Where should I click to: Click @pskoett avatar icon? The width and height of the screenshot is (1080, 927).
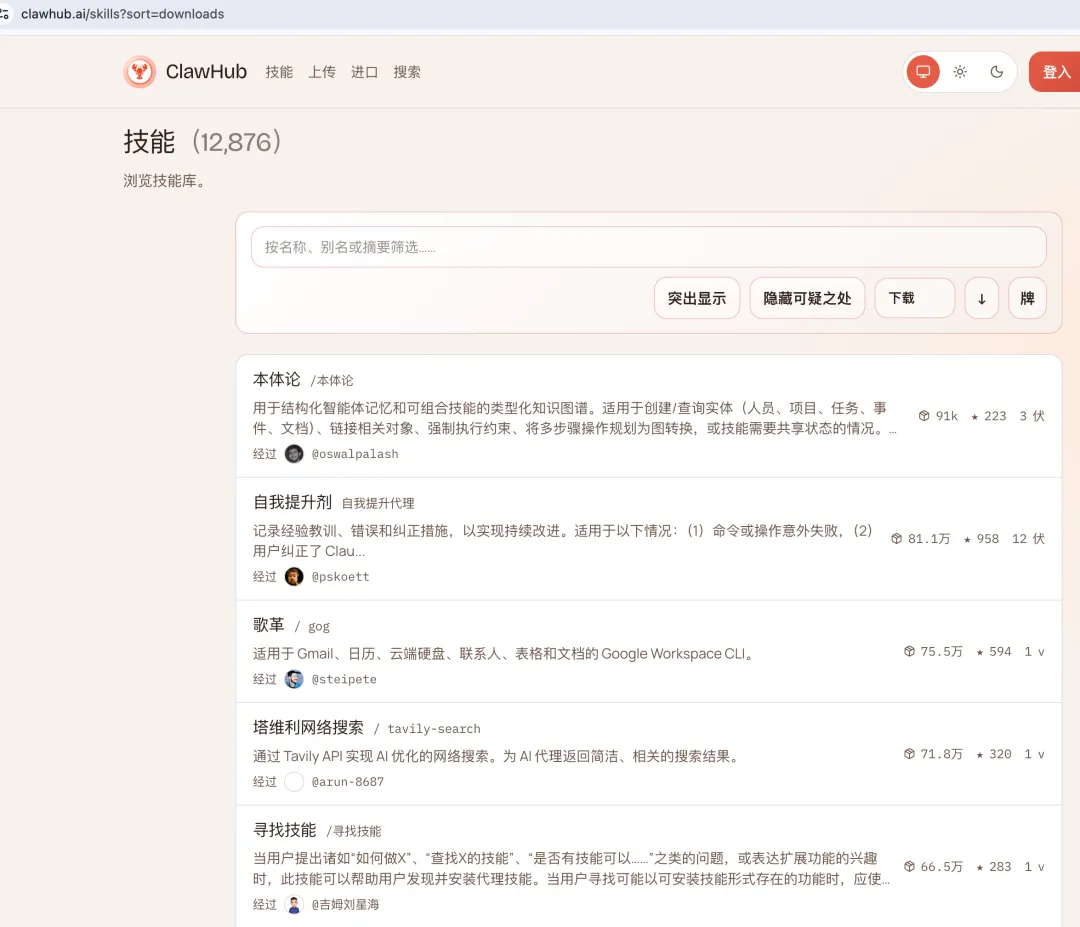(x=294, y=576)
